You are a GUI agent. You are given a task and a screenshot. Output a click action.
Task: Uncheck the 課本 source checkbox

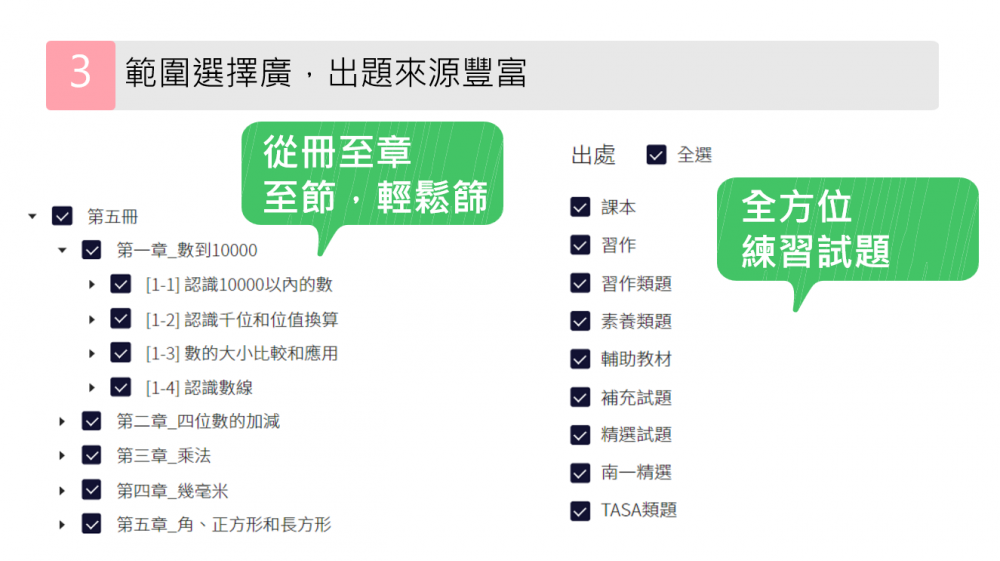point(580,207)
